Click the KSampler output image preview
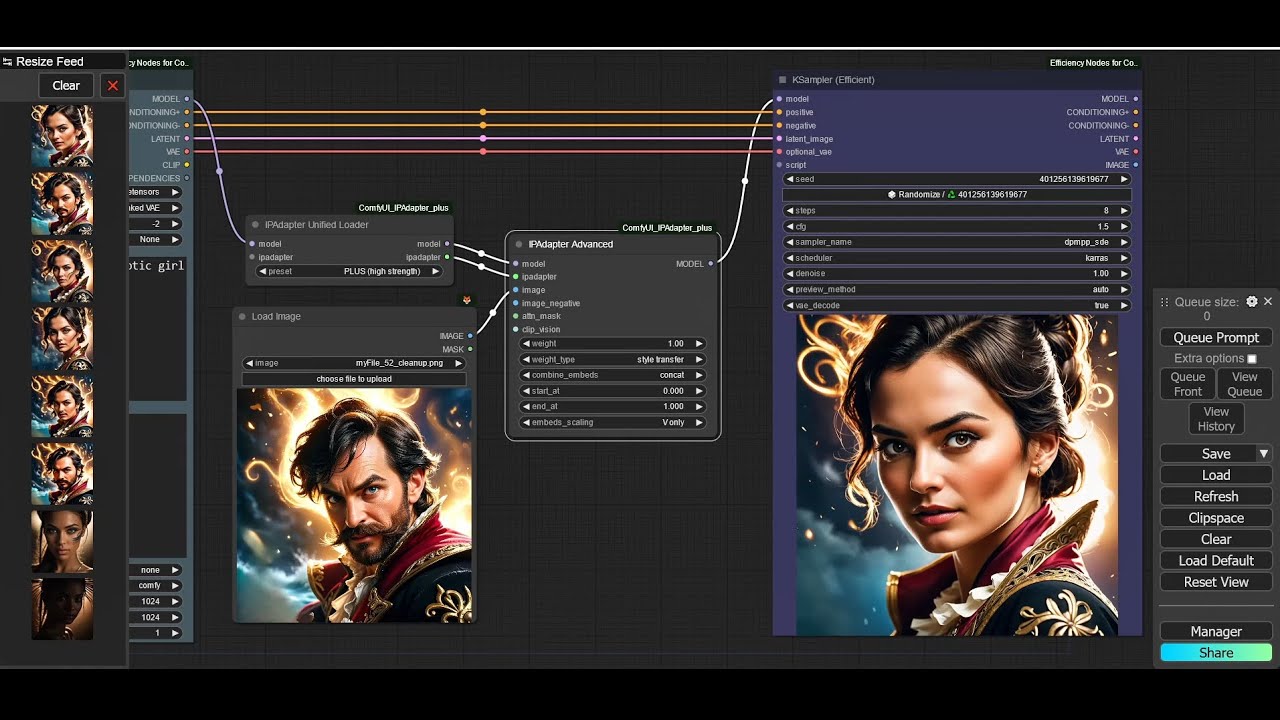Viewport: 1280px width, 720px height. (957, 475)
